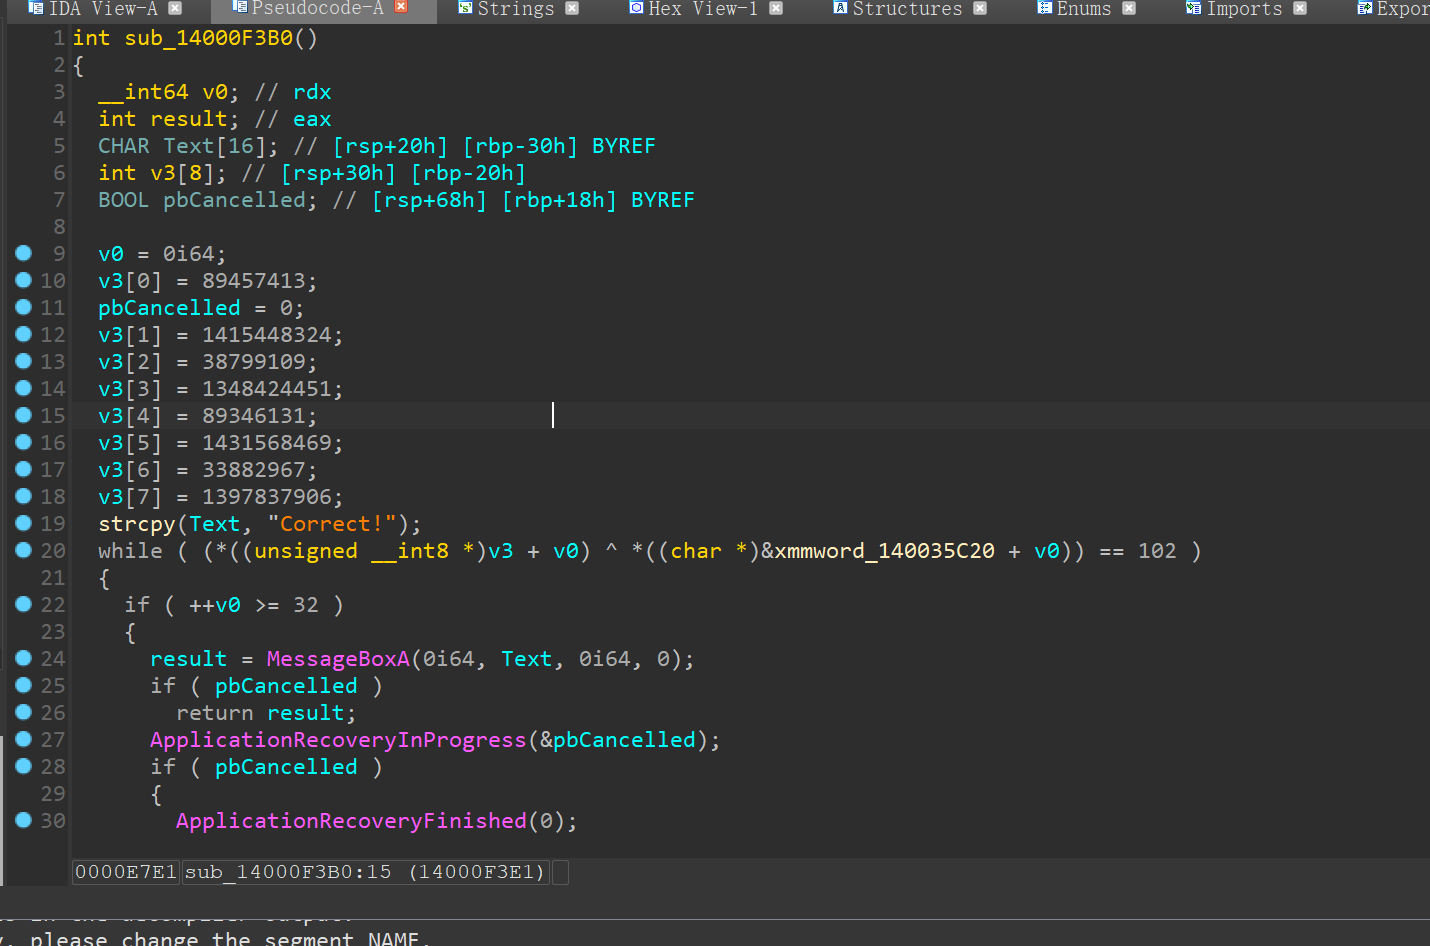Image resolution: width=1430 pixels, height=946 pixels.
Task: Toggle breakpoint dot on line 9
Action: click(24, 253)
